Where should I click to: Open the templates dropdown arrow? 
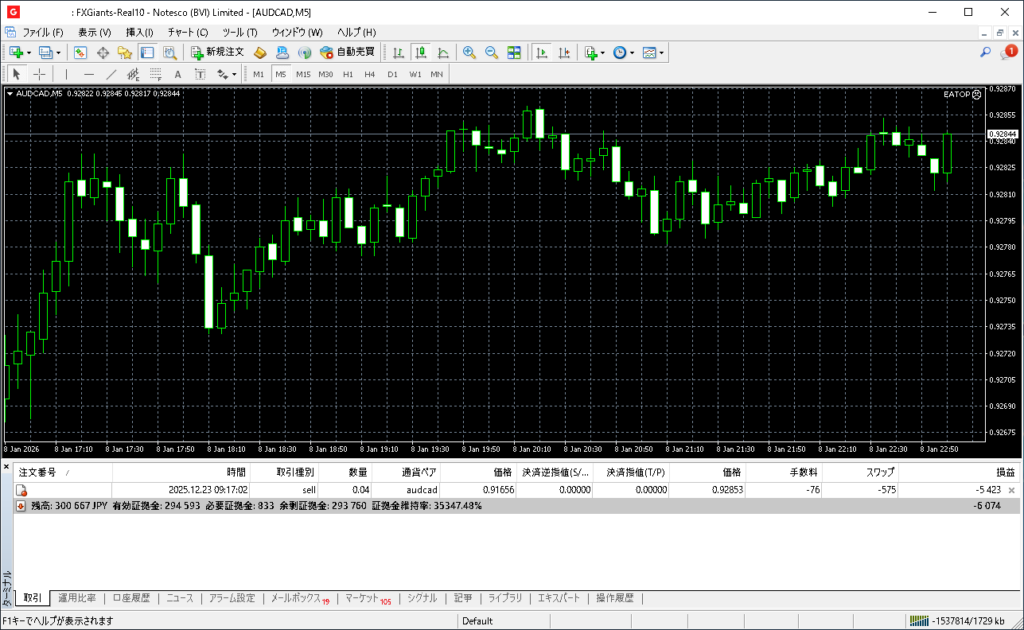[661, 52]
